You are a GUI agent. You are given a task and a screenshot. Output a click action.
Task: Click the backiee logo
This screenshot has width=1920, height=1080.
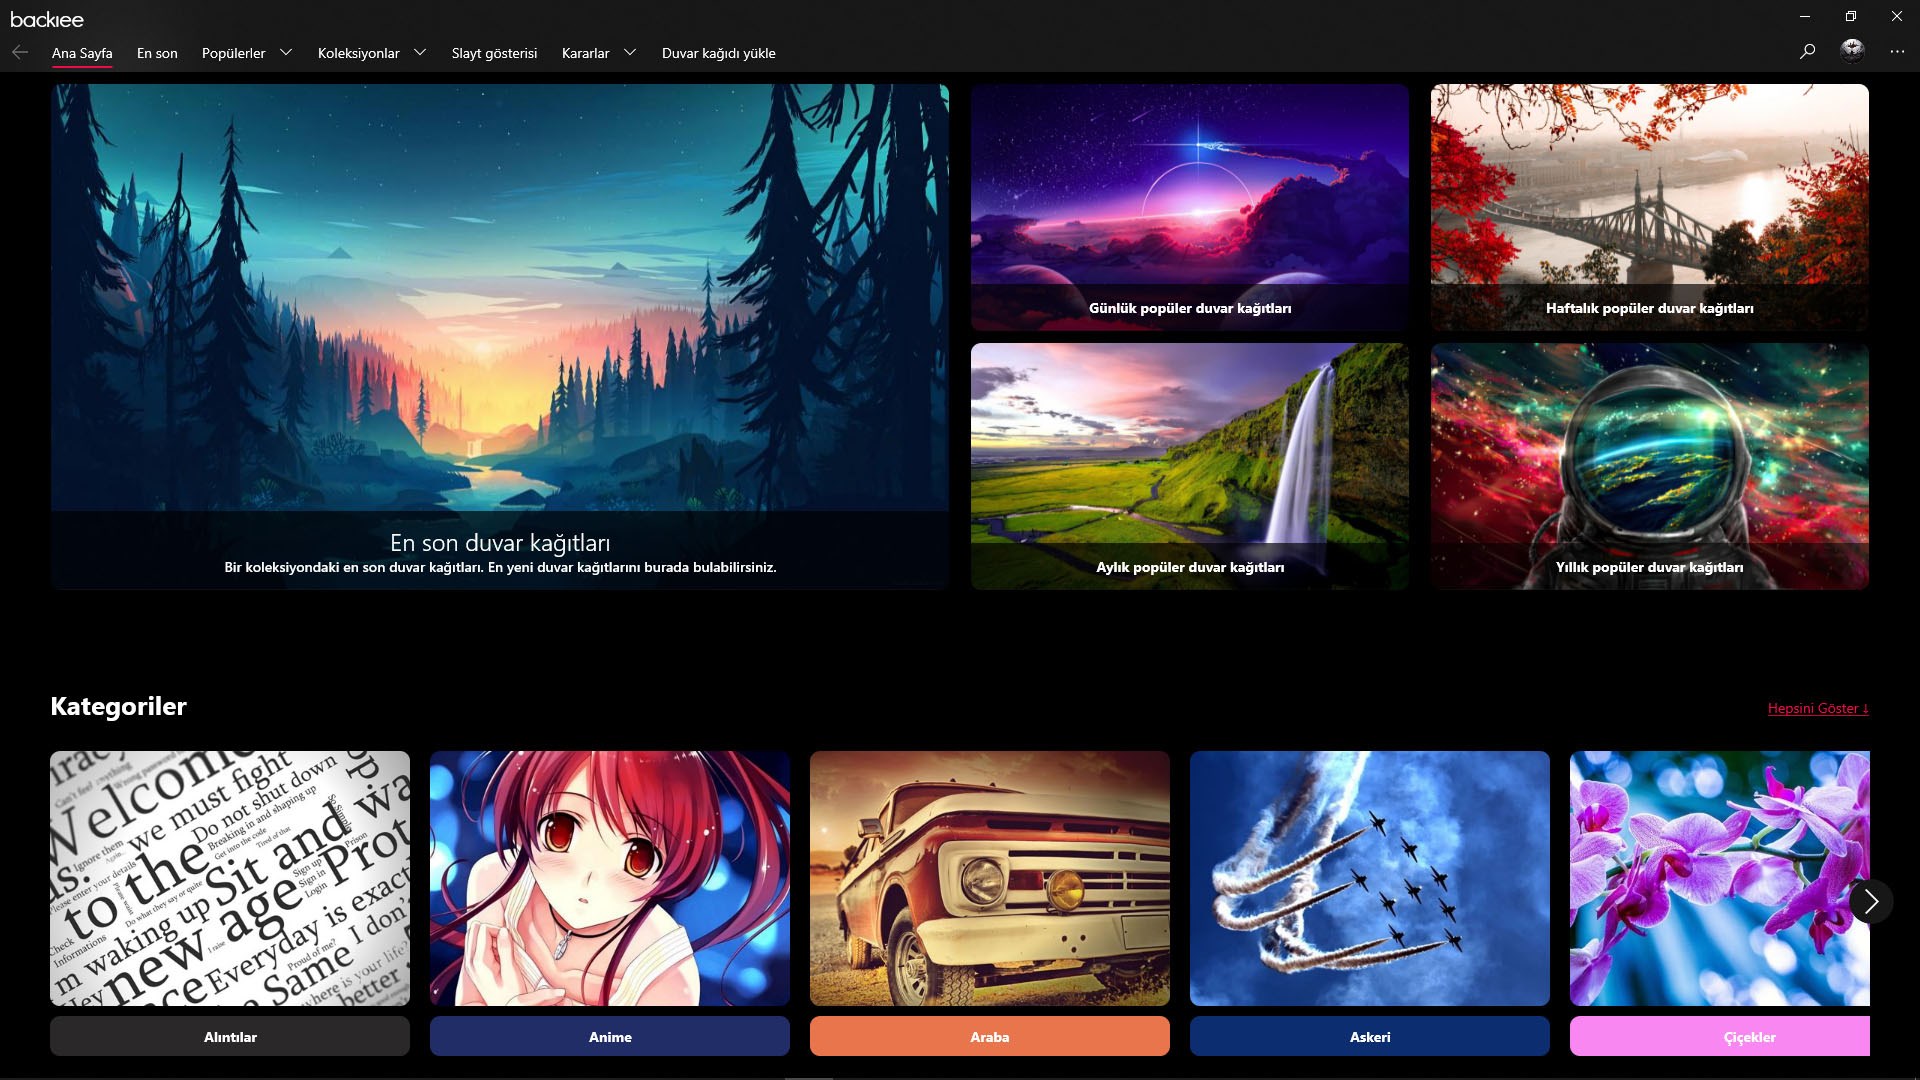click(x=47, y=19)
